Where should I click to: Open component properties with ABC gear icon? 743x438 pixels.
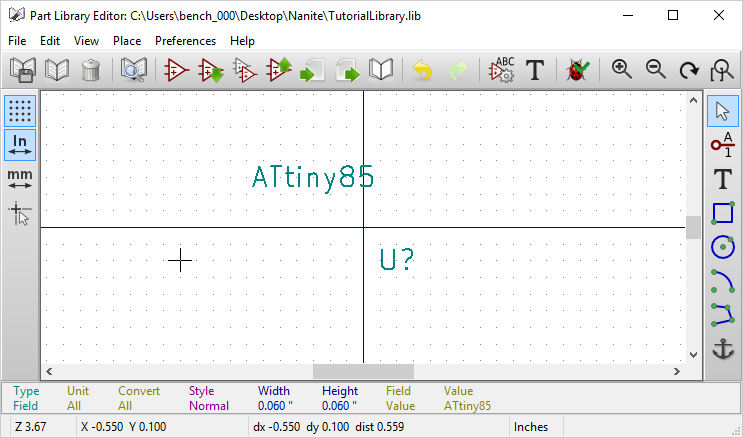tap(501, 70)
